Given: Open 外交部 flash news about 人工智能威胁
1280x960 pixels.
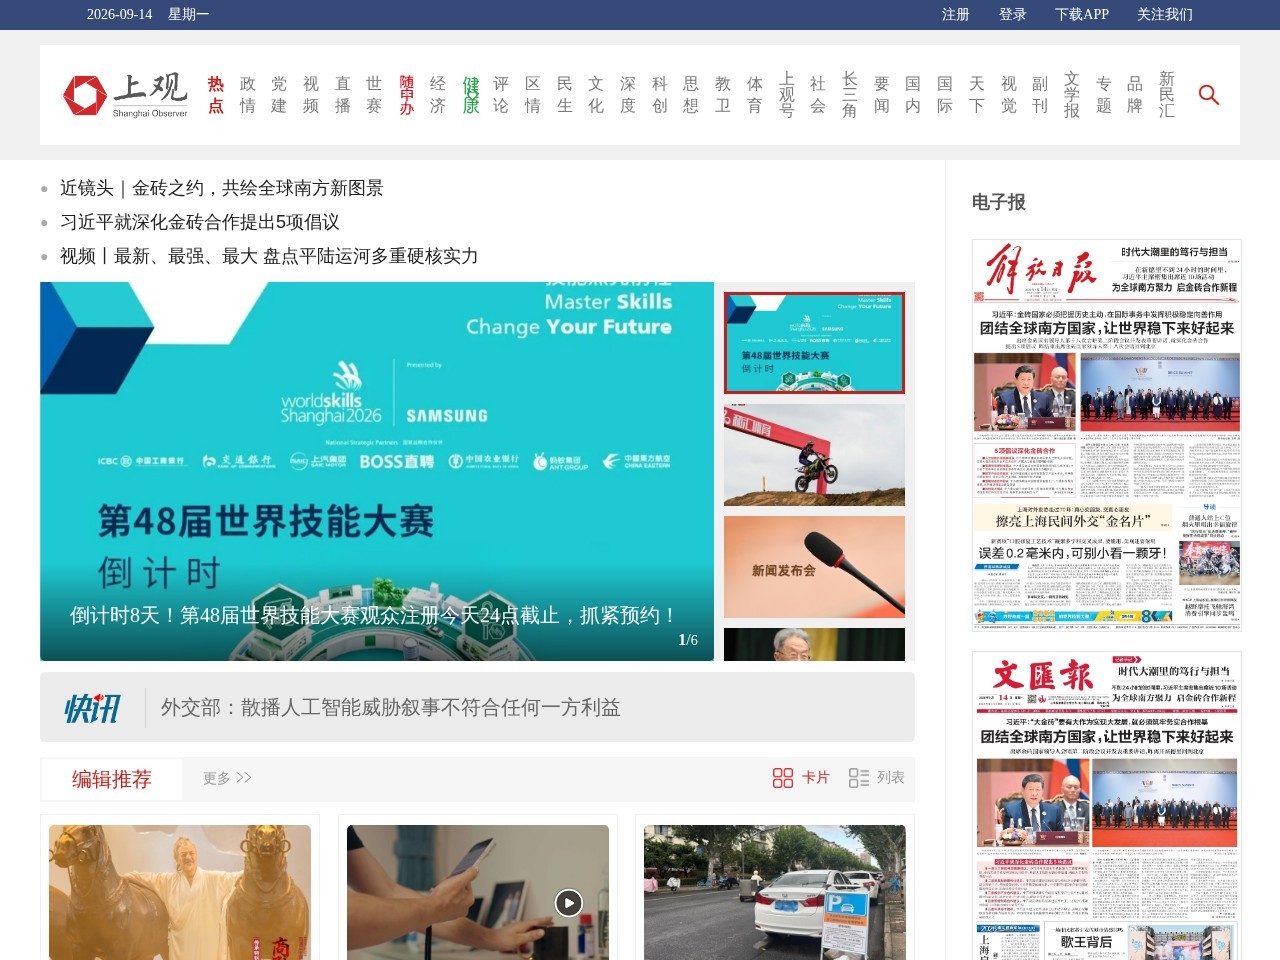Looking at the screenshot, I should point(391,708).
